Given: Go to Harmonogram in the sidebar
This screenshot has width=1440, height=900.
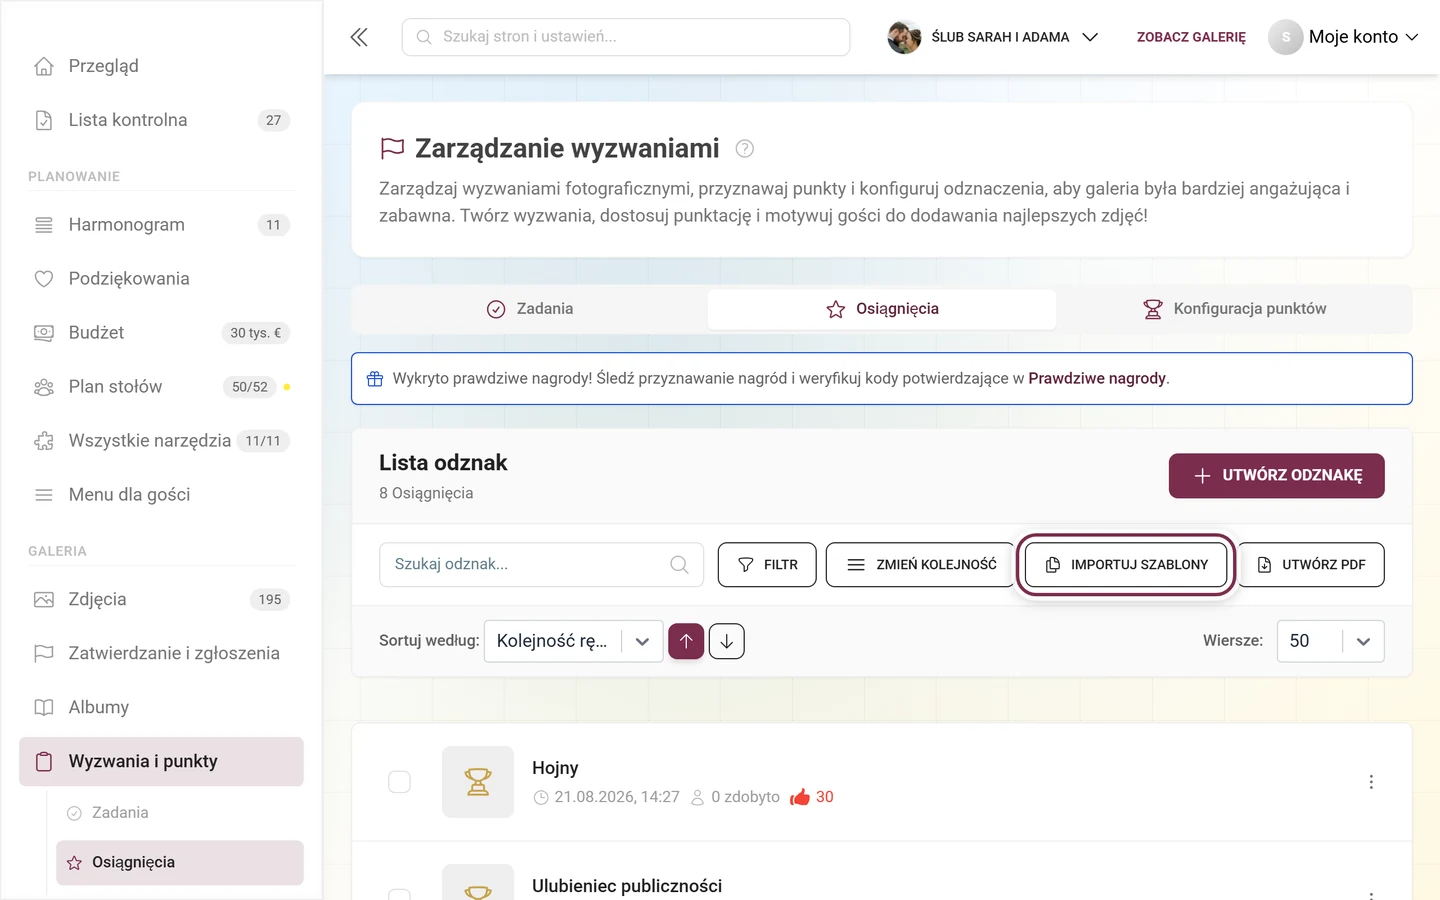Looking at the screenshot, I should click(x=161, y=225).
